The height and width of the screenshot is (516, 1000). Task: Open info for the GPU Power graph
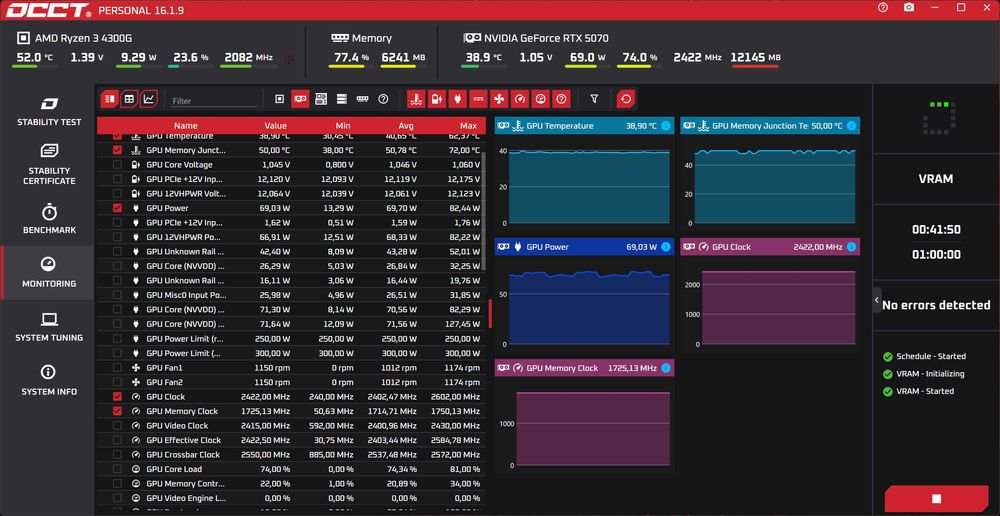(x=666, y=247)
